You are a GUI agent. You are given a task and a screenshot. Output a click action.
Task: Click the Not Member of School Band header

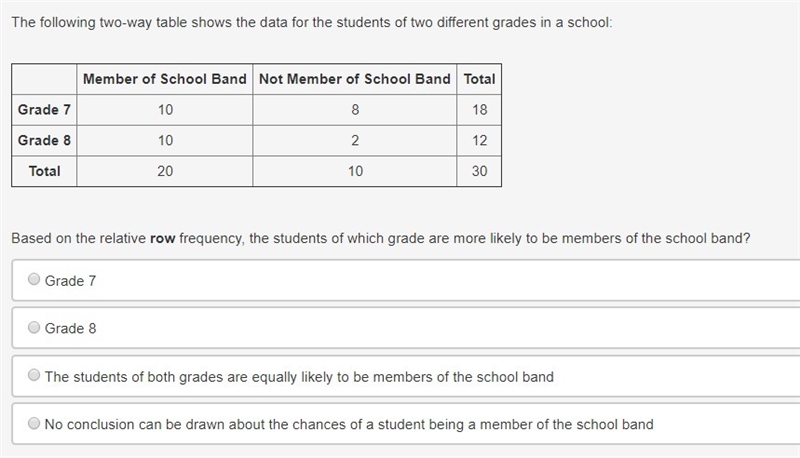tap(355, 79)
